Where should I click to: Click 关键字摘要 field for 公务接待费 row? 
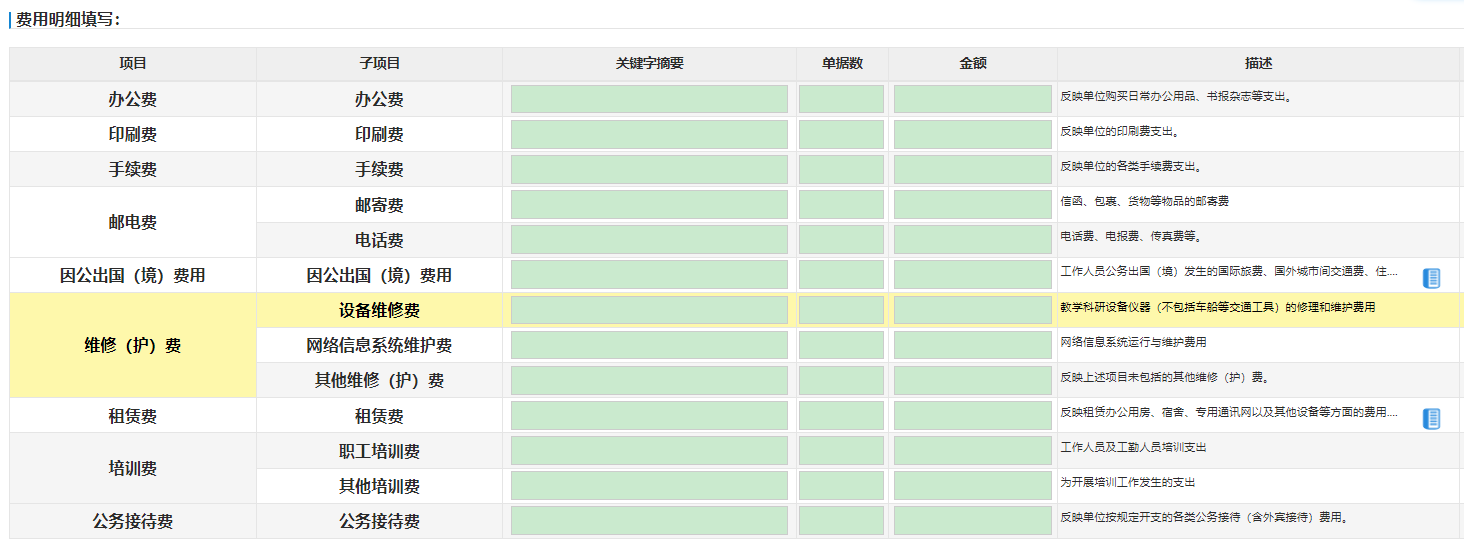[649, 521]
